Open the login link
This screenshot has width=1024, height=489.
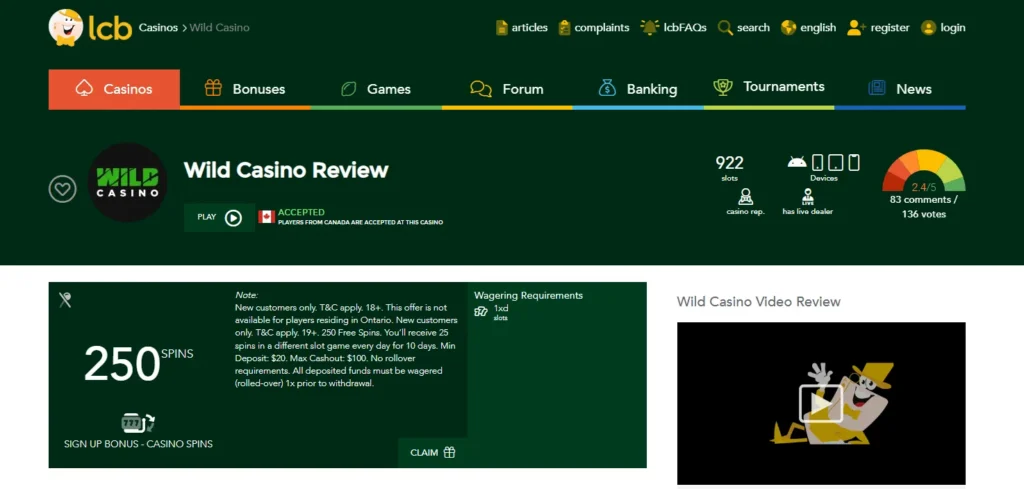[x=953, y=27]
